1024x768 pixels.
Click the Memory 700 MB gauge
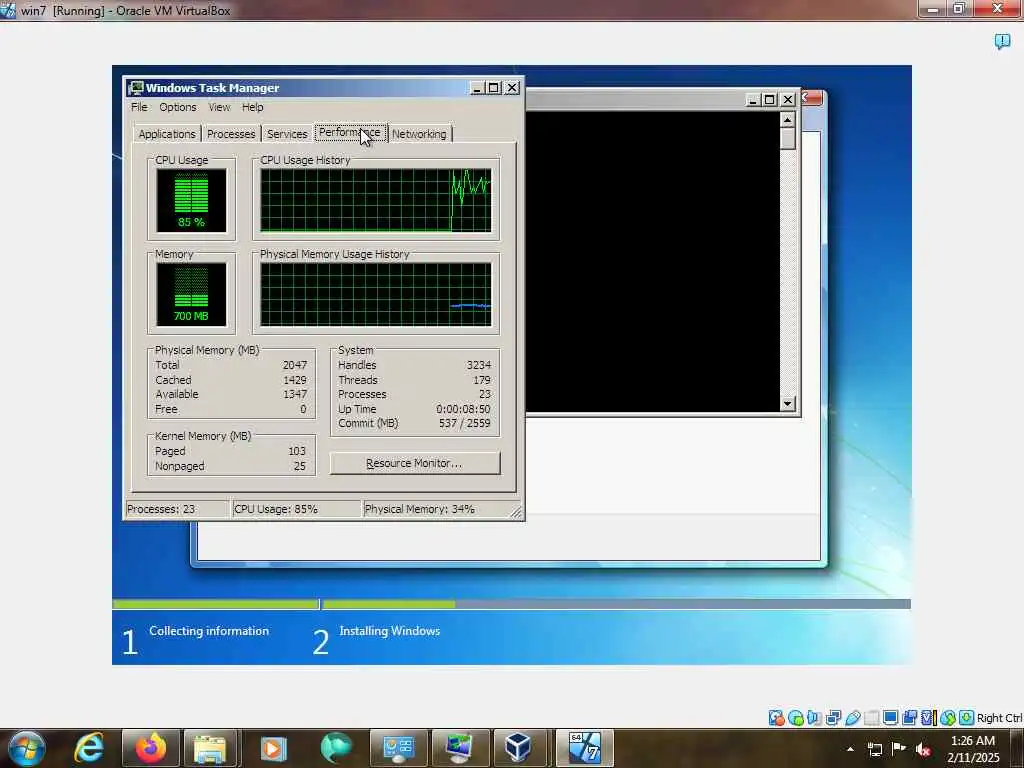pyautogui.click(x=191, y=295)
